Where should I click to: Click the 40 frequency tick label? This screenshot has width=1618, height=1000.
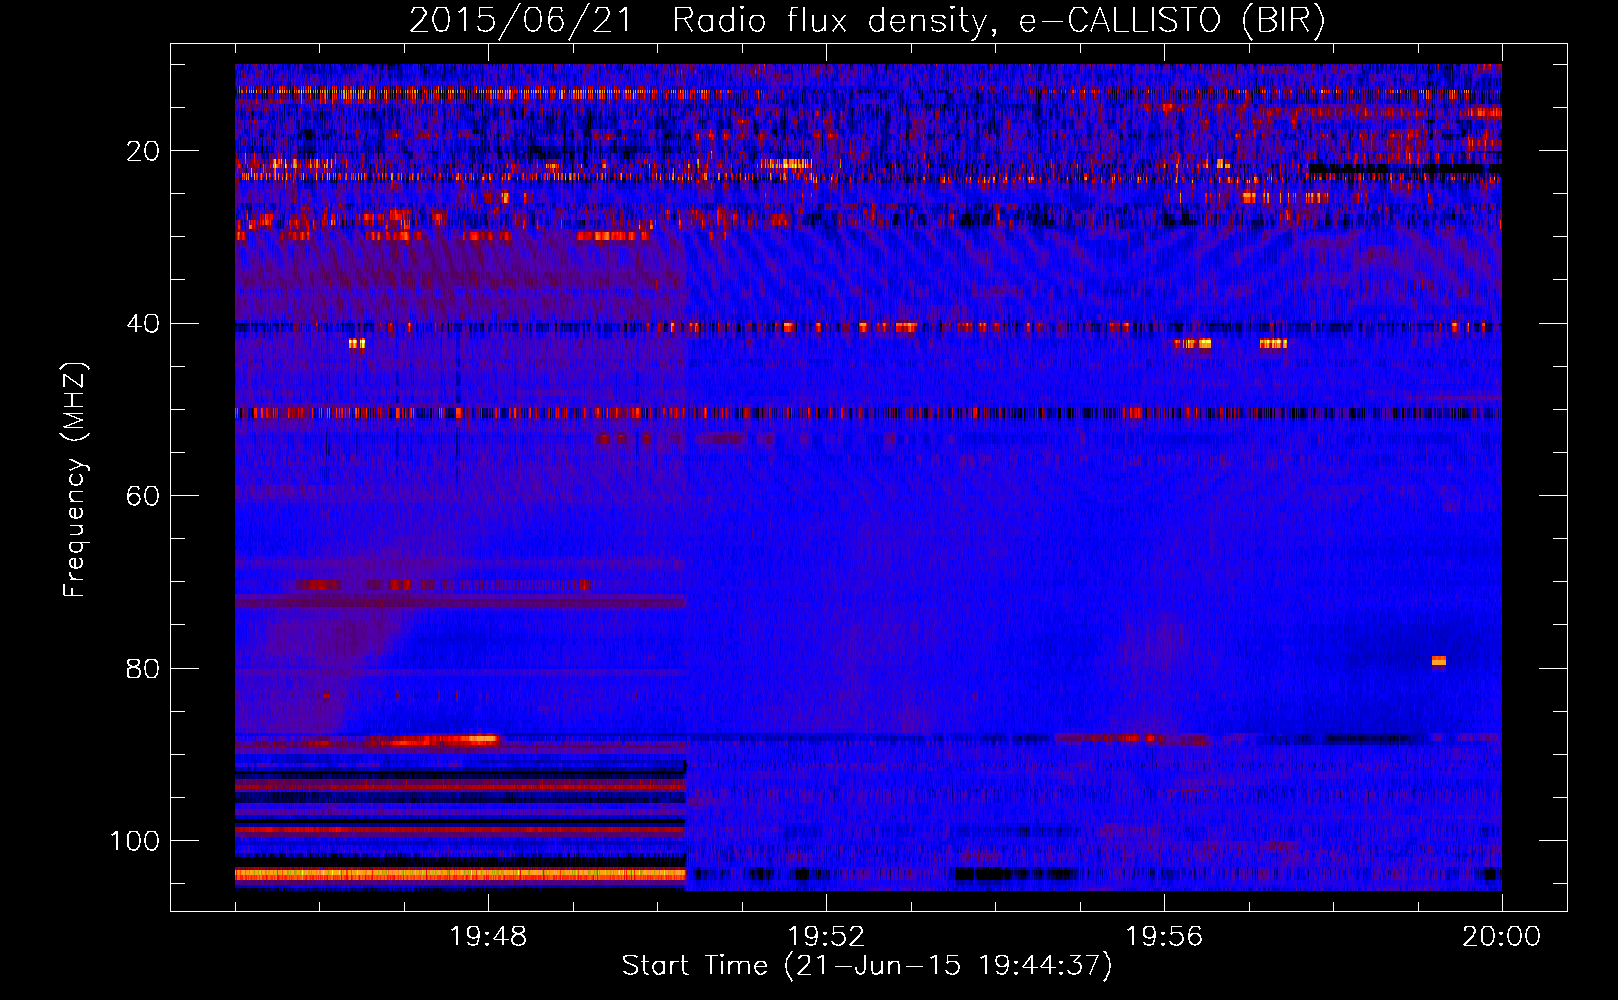tap(143, 324)
